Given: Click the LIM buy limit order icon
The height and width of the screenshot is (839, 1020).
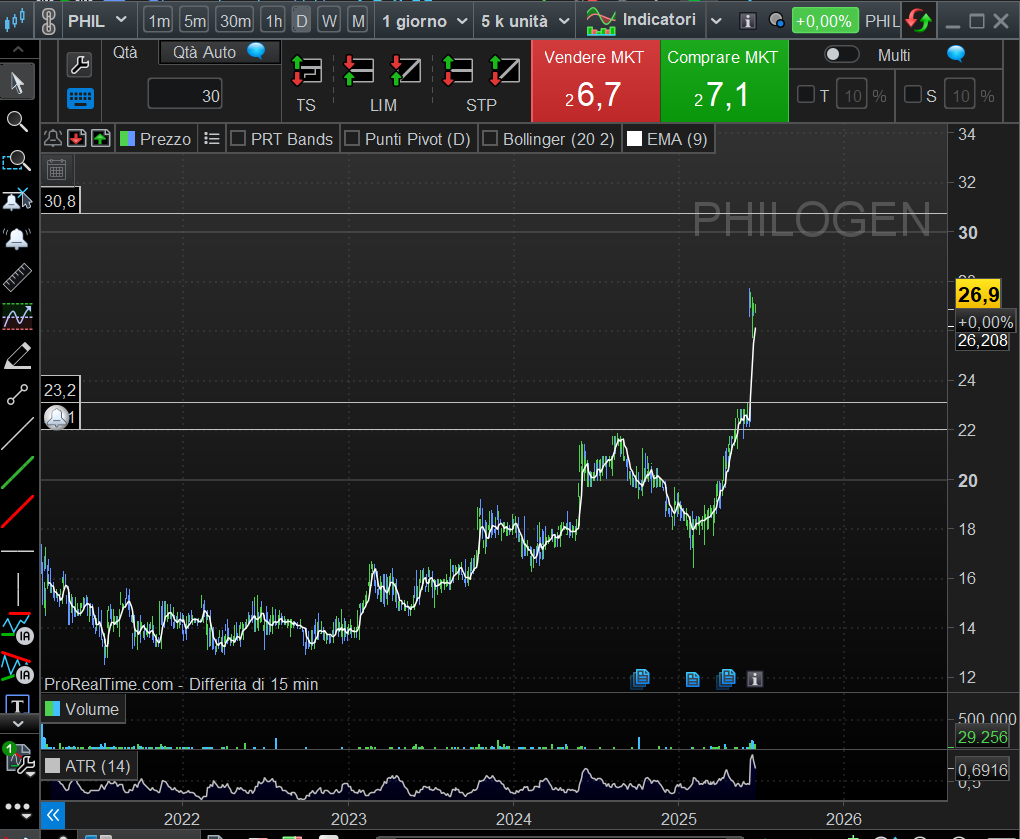Looking at the screenshot, I should tap(358, 70).
